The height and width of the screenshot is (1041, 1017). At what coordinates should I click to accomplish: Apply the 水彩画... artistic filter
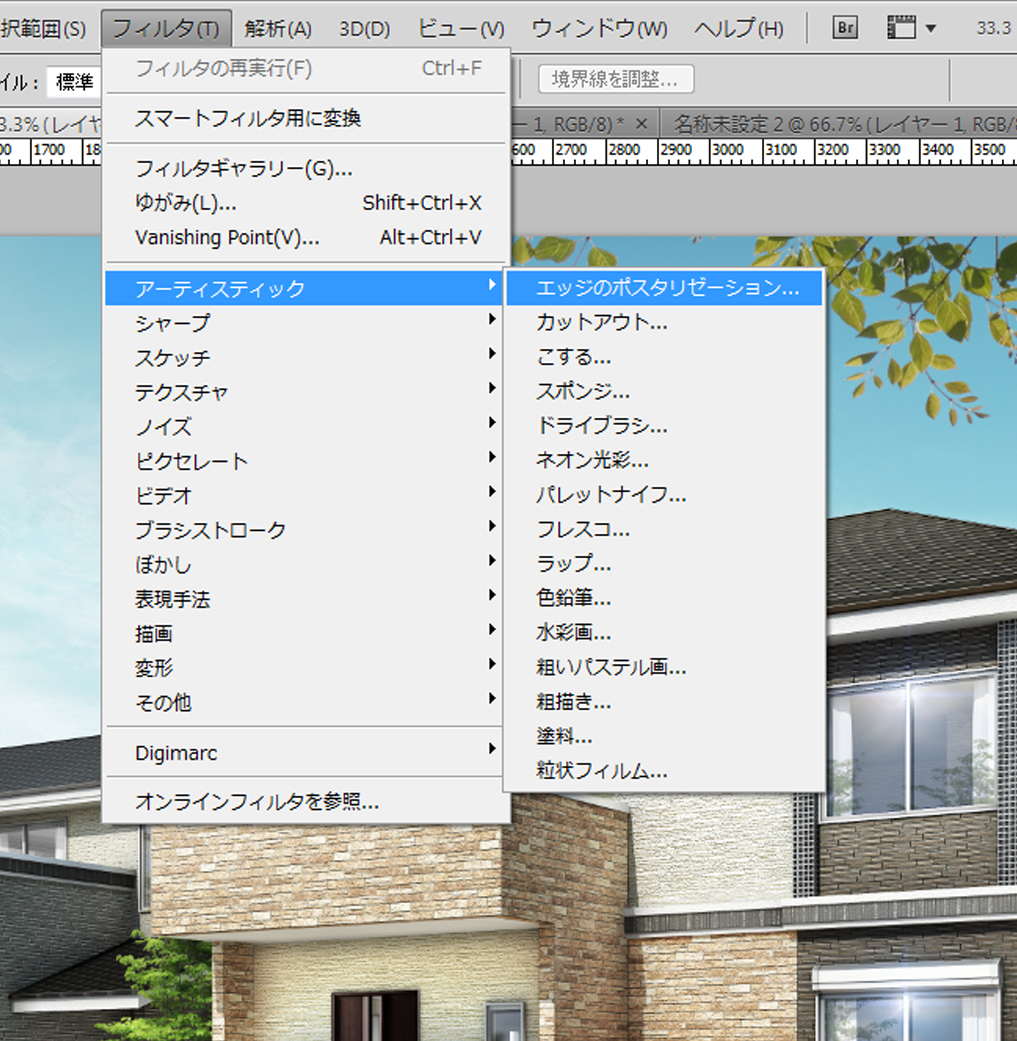point(574,632)
